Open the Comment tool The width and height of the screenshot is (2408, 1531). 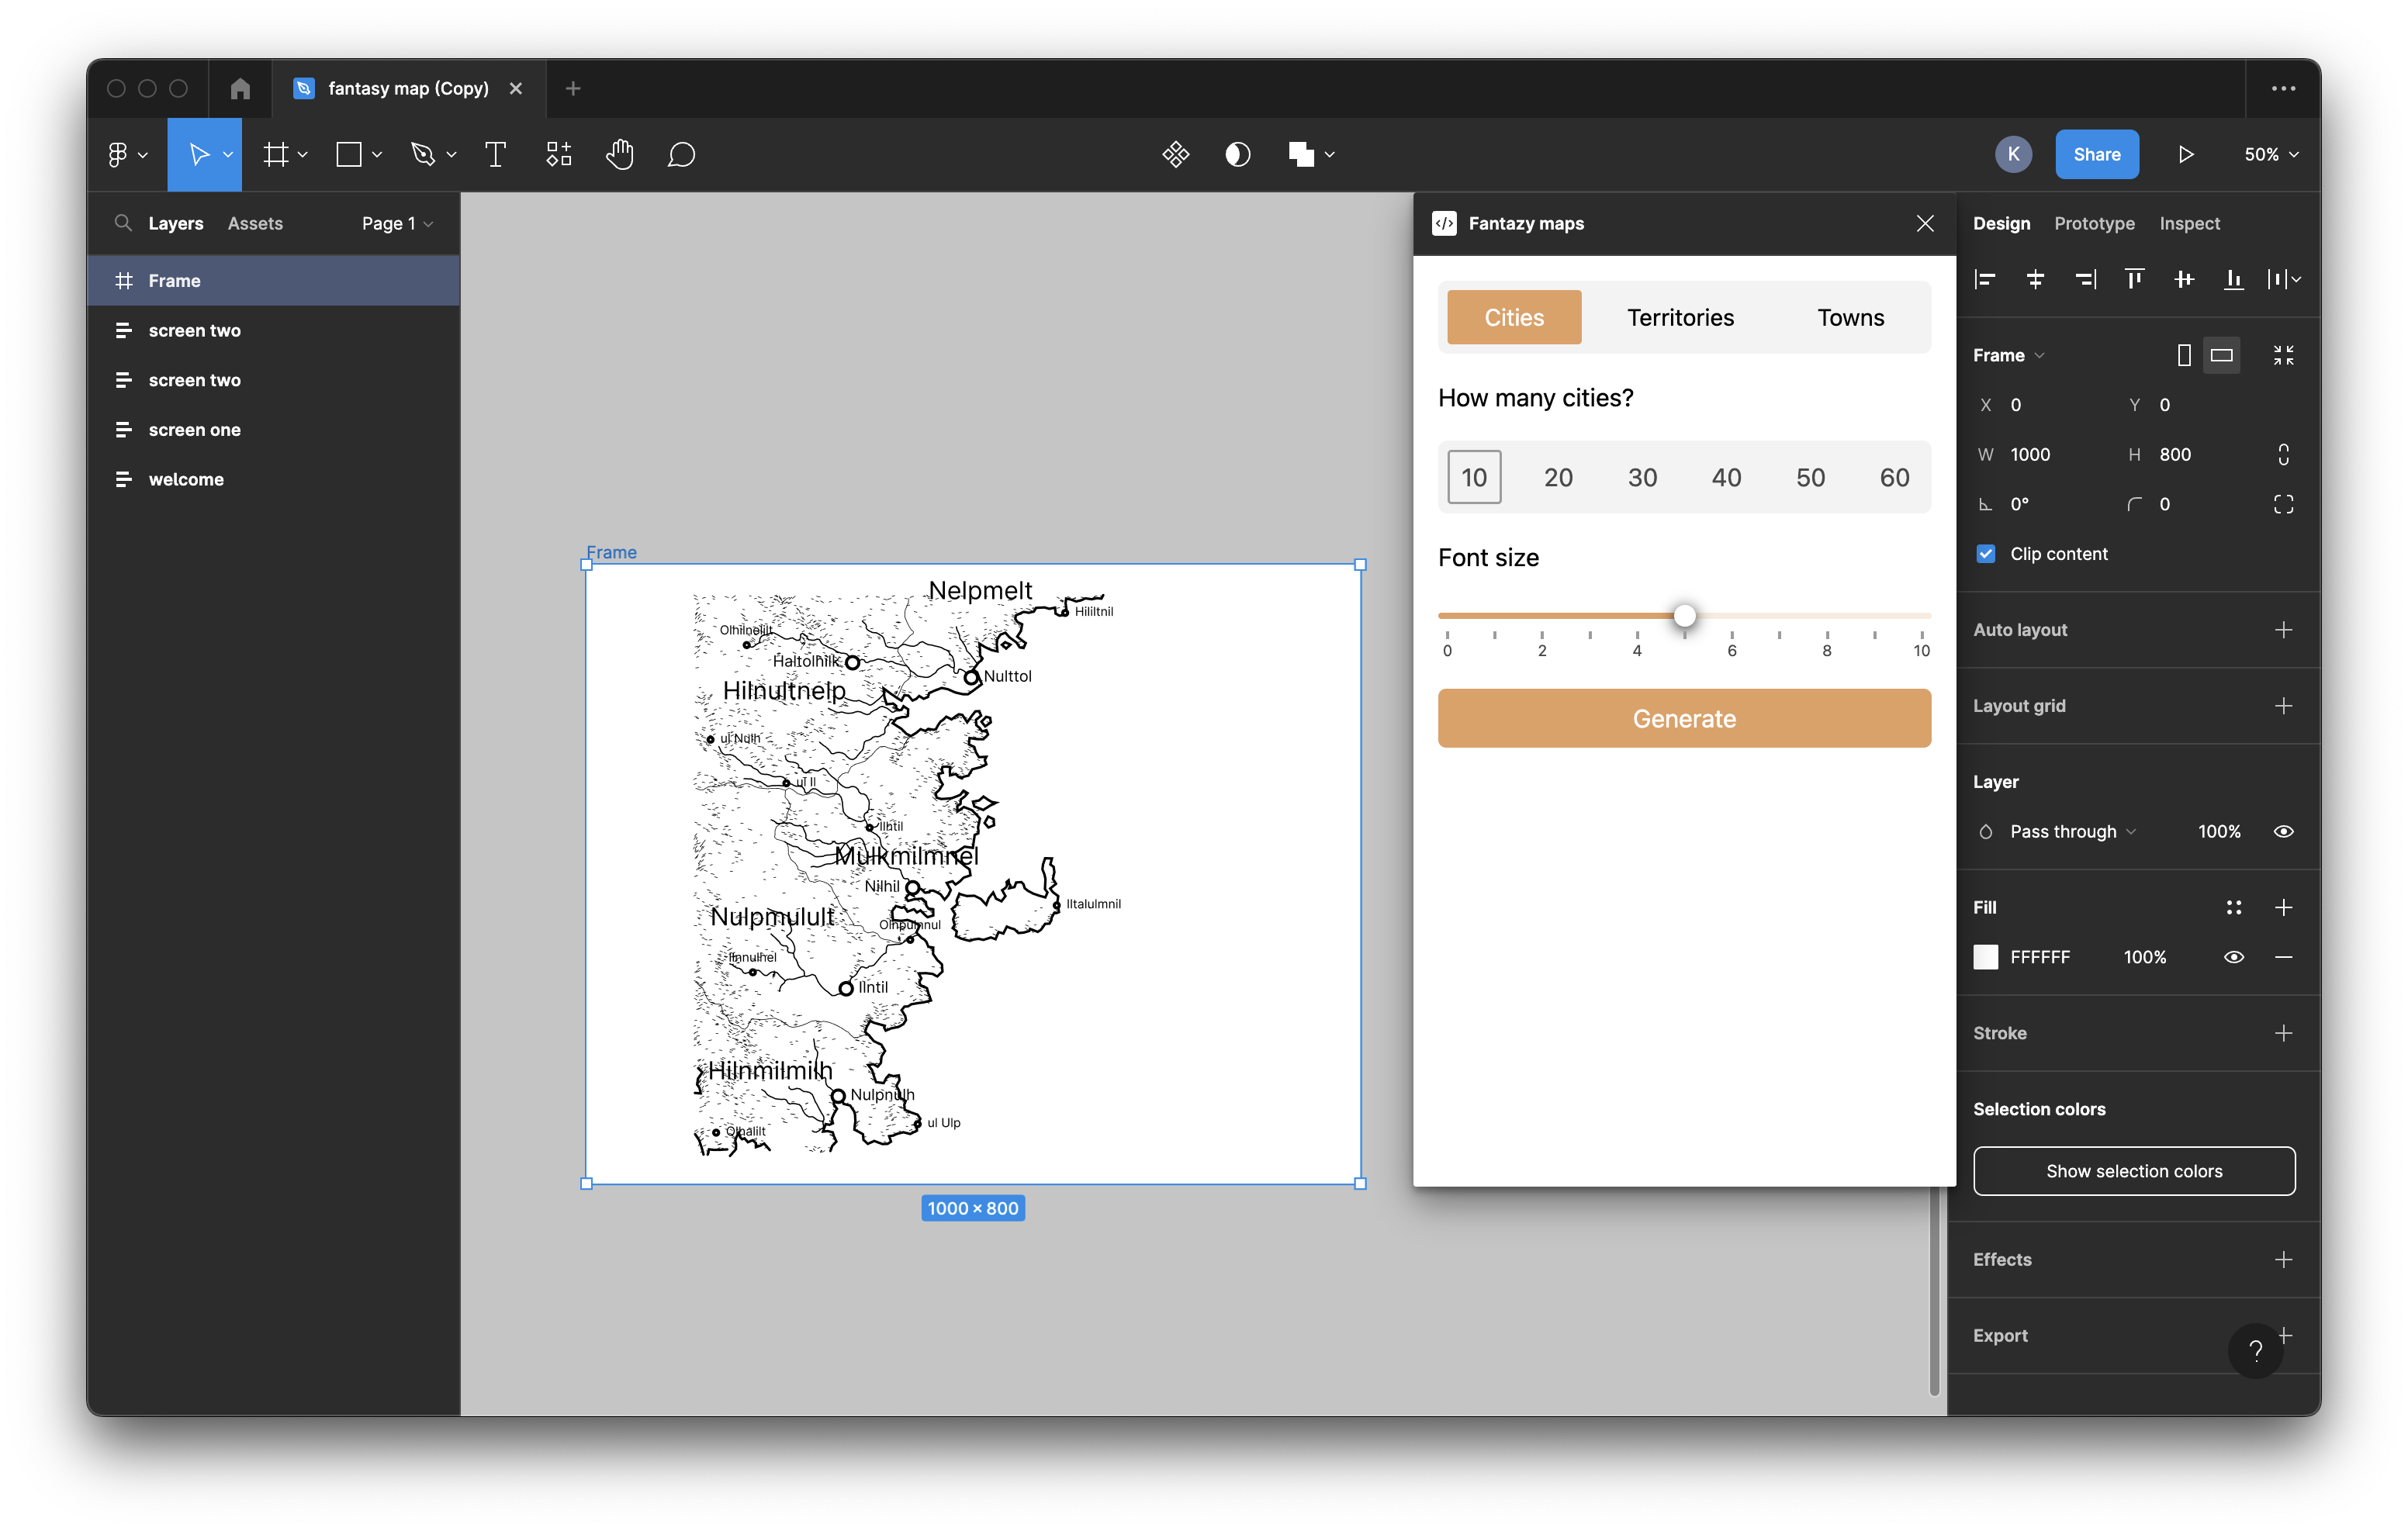point(681,155)
